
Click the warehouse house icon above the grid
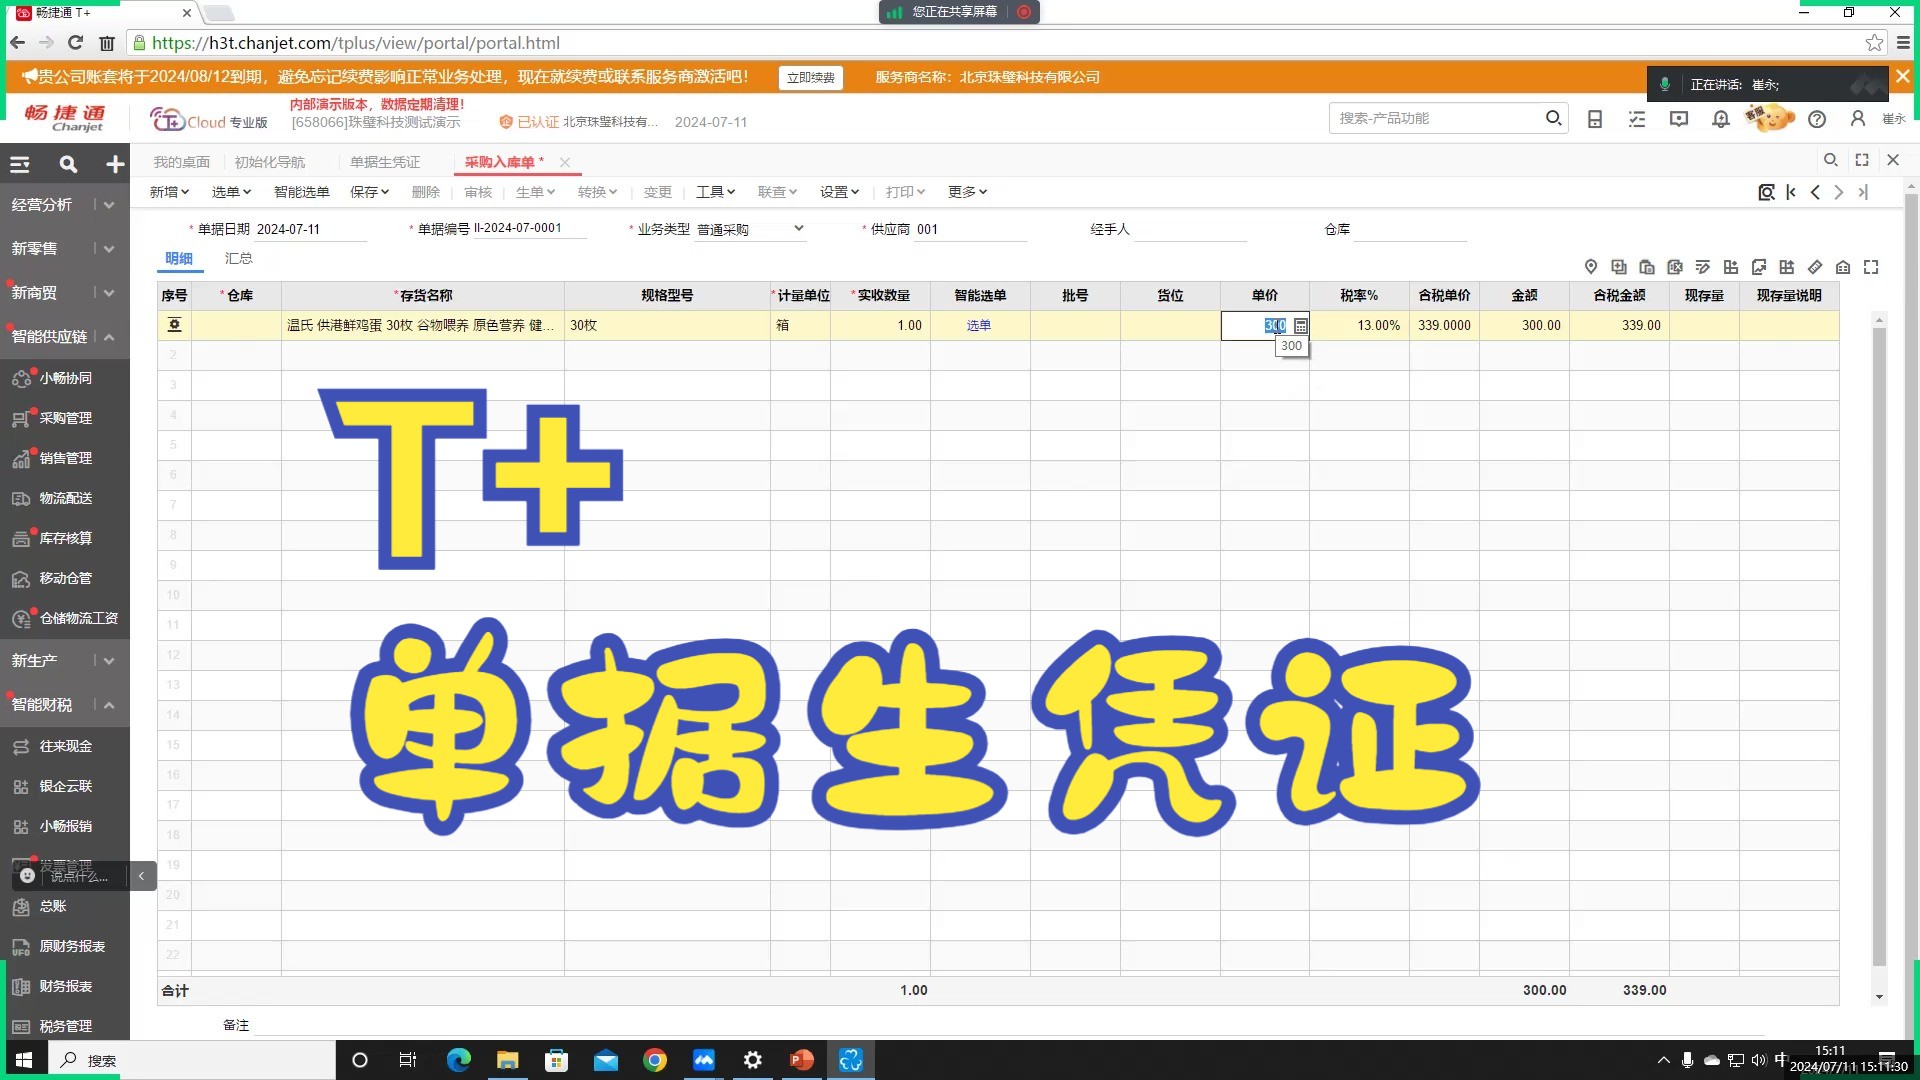tap(1843, 267)
